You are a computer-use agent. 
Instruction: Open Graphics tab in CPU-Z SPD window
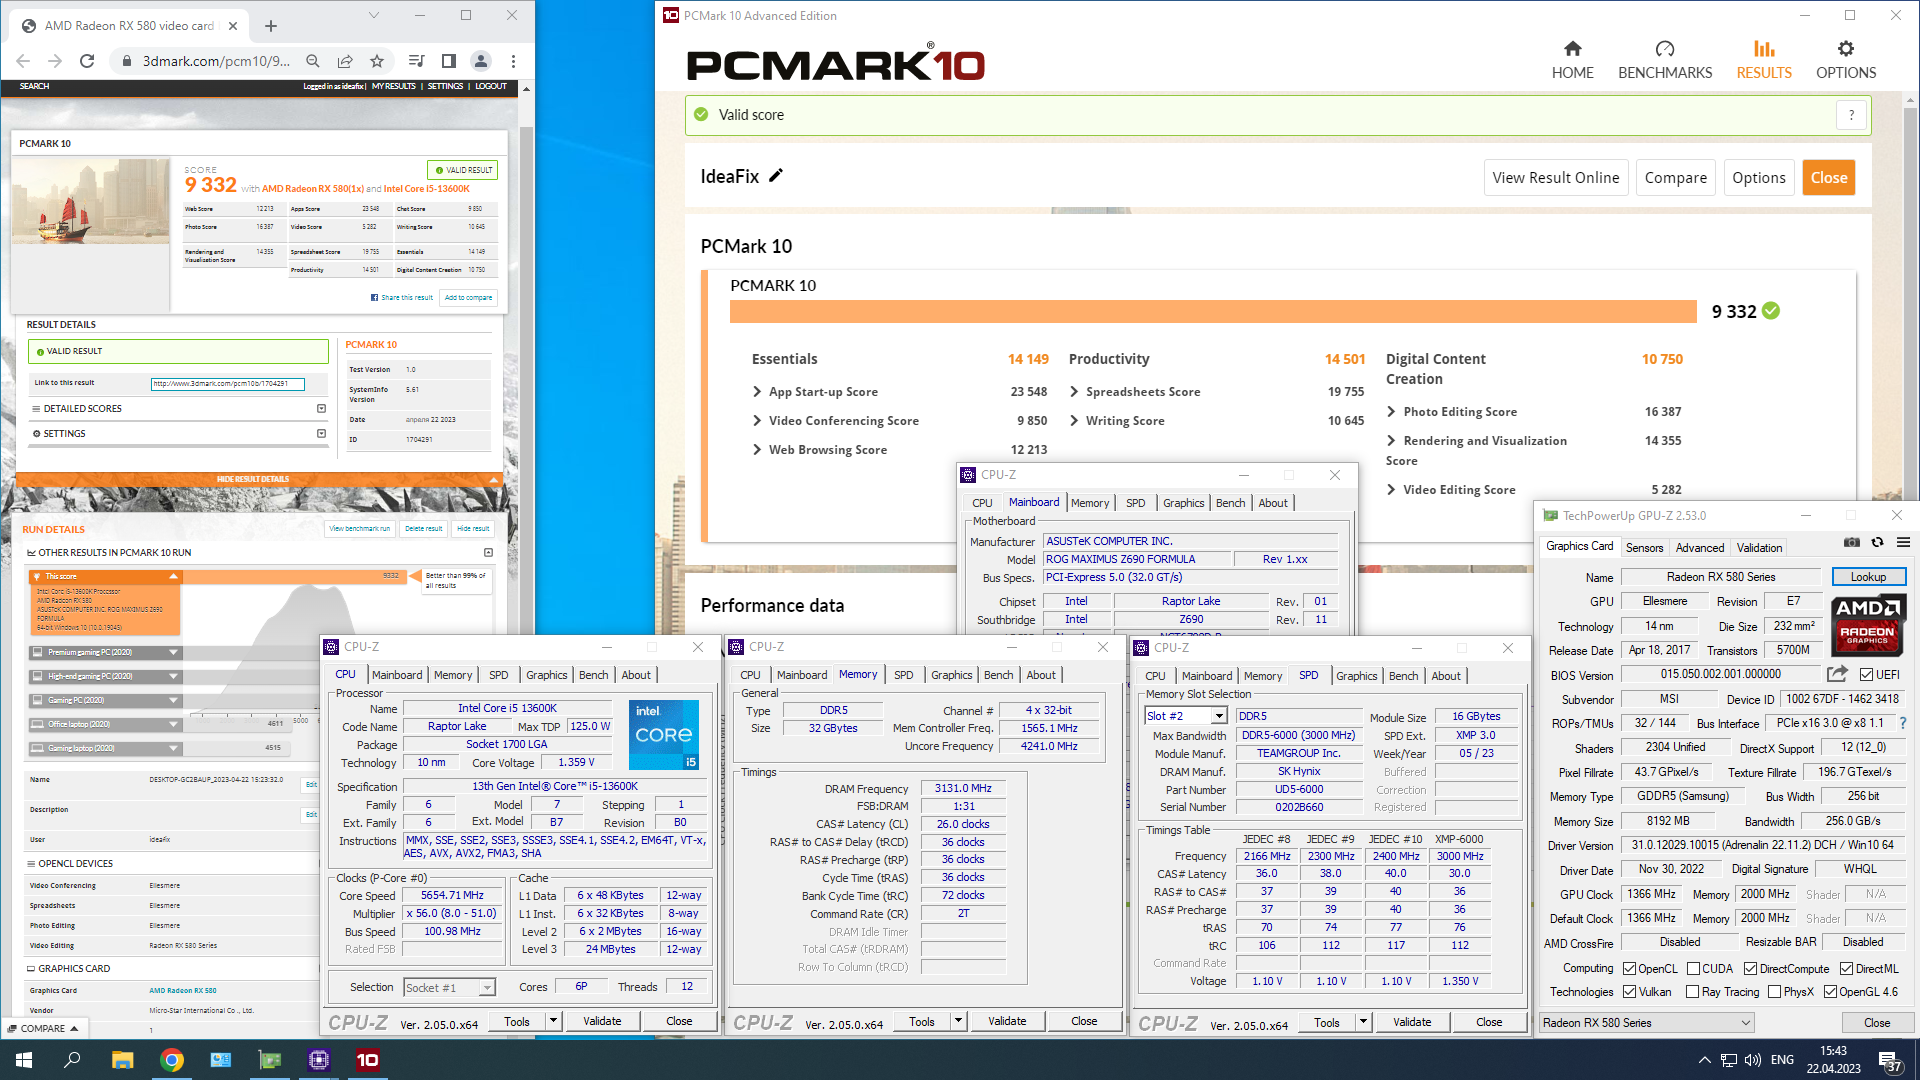click(x=1356, y=676)
